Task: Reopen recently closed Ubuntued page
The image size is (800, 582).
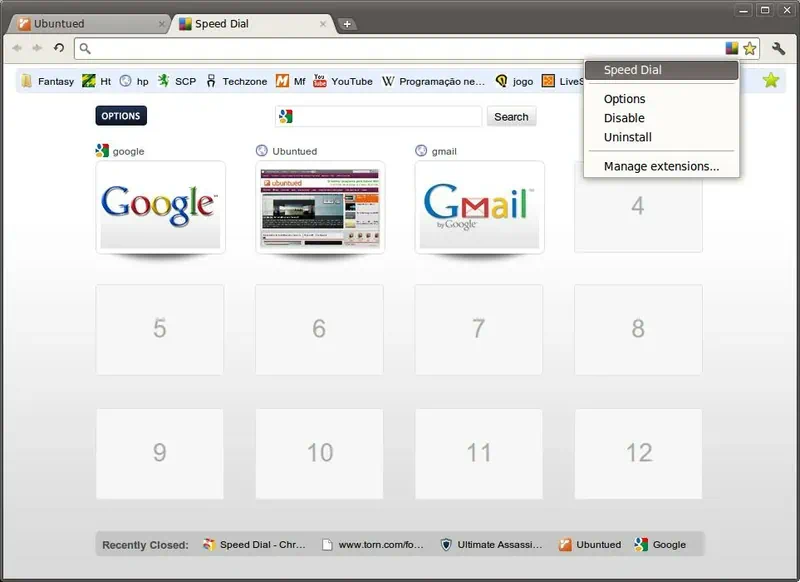Action: (x=590, y=545)
